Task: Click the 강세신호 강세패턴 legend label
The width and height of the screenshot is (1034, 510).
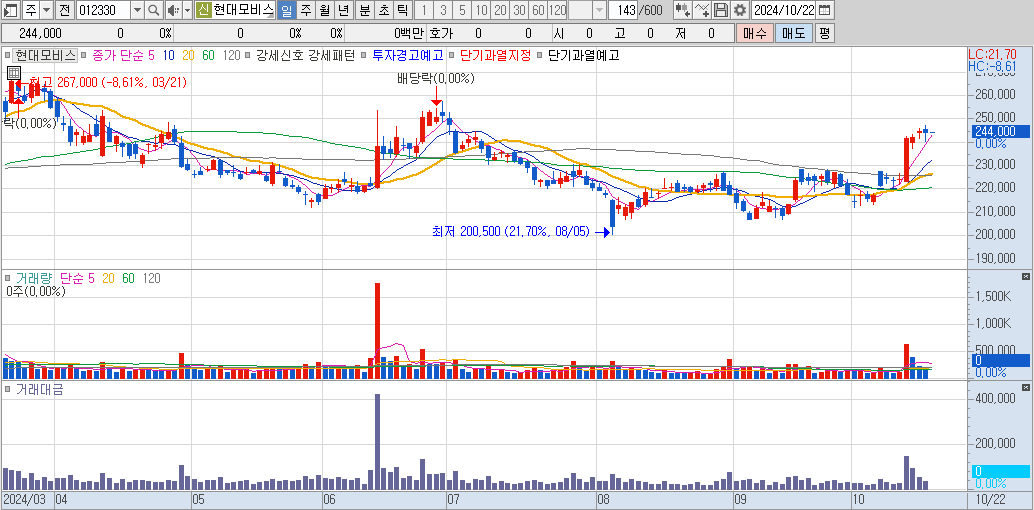Action: coord(305,56)
